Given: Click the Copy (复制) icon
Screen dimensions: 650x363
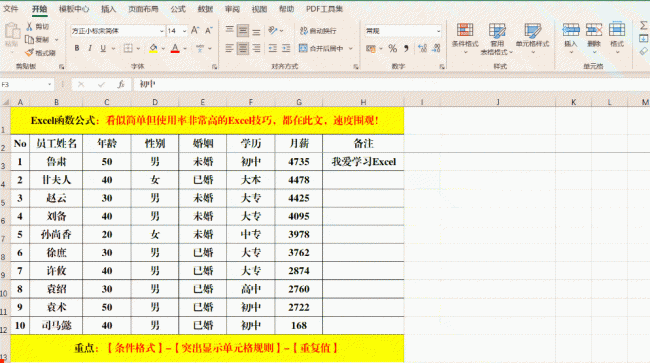Looking at the screenshot, I should [x=29, y=39].
